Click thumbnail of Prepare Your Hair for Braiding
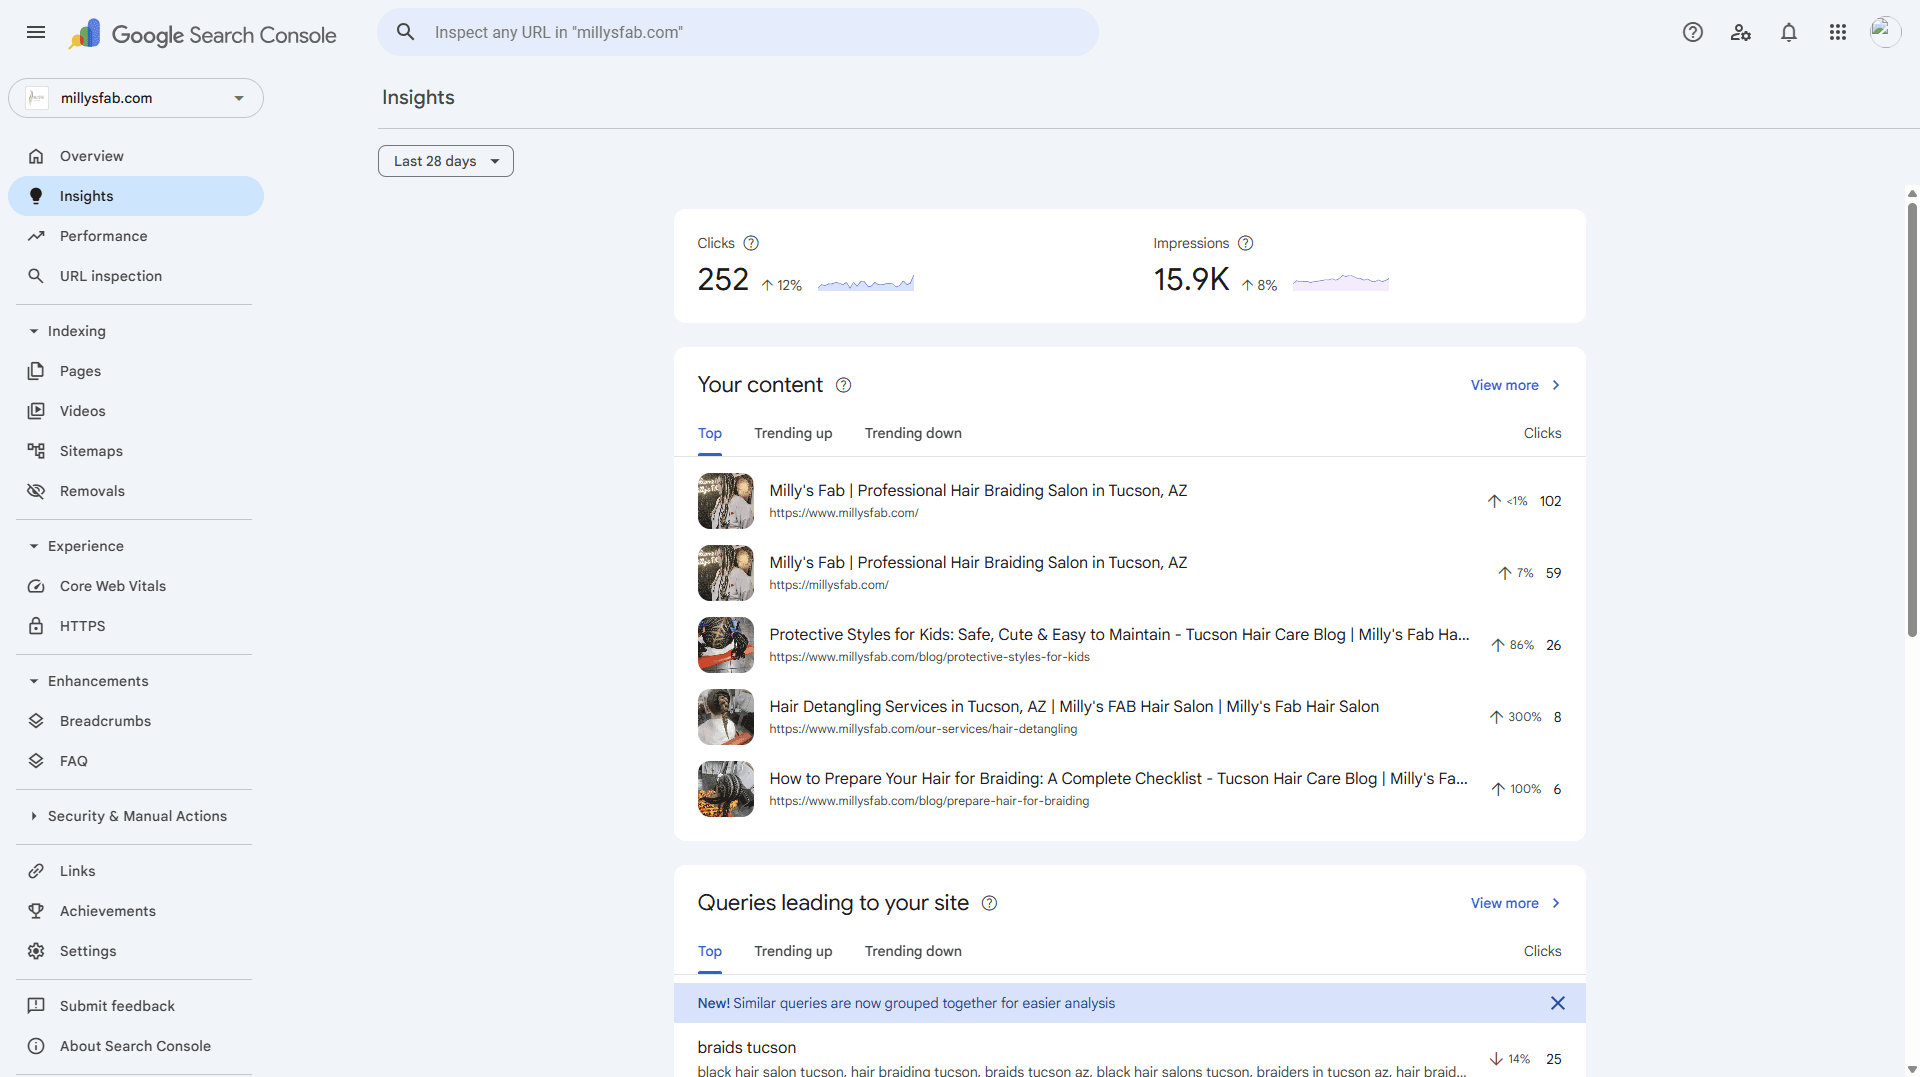This screenshot has height=1077, width=1920. (726, 789)
